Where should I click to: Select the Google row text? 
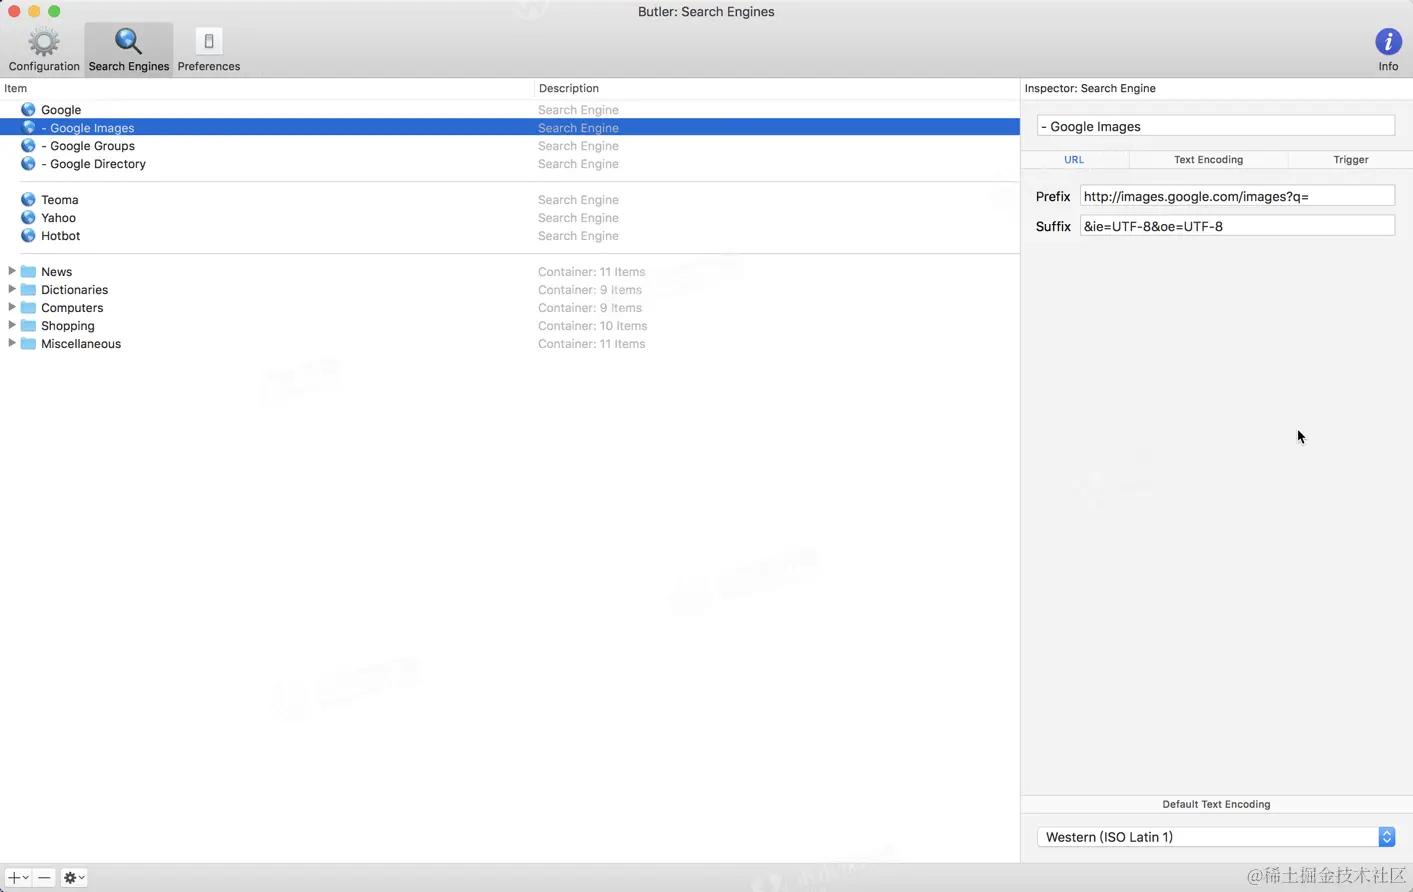[61, 110]
